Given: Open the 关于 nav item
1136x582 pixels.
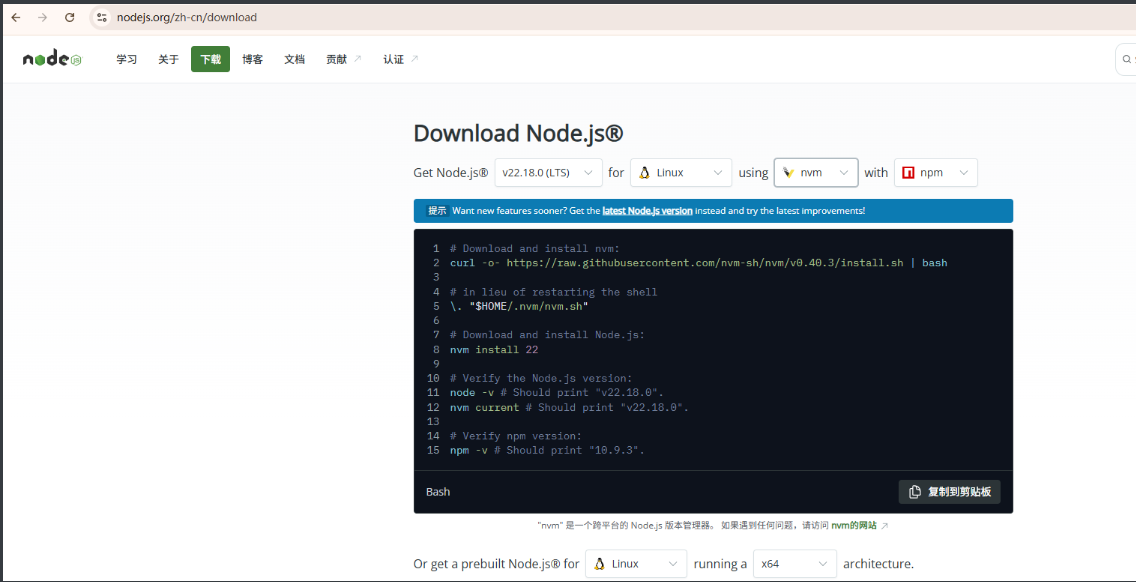Looking at the screenshot, I should [168, 59].
